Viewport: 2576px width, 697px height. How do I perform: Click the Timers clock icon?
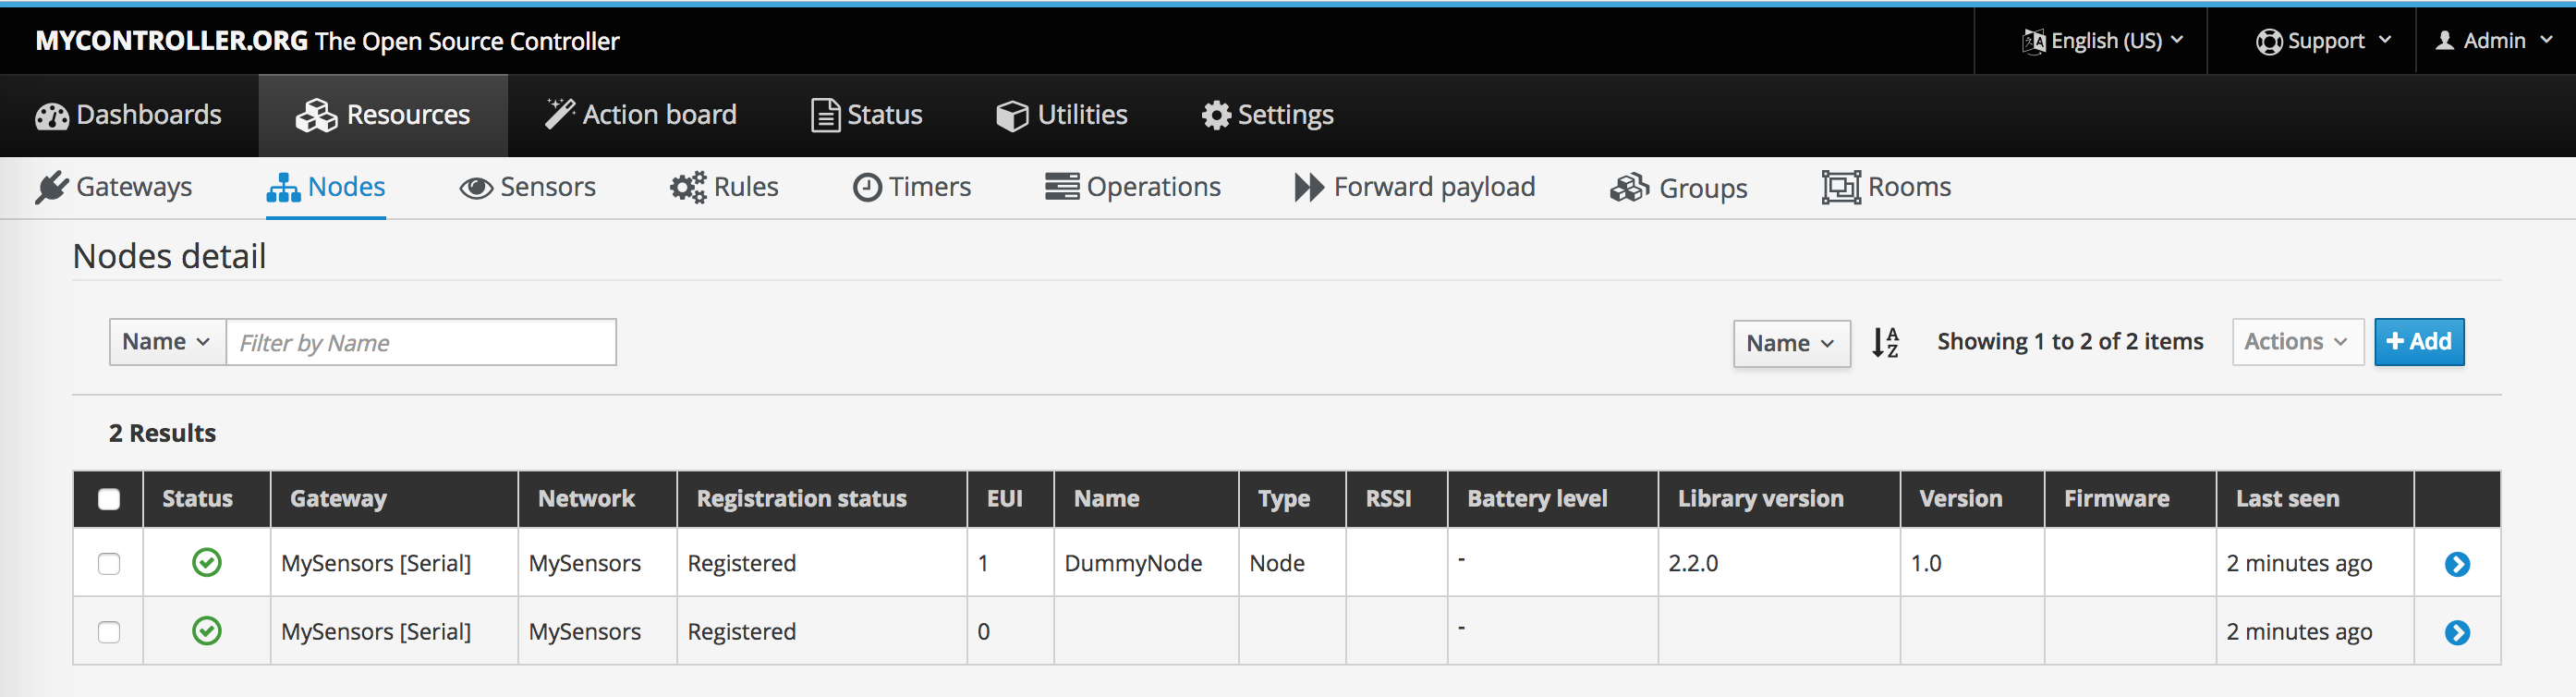[x=867, y=188]
